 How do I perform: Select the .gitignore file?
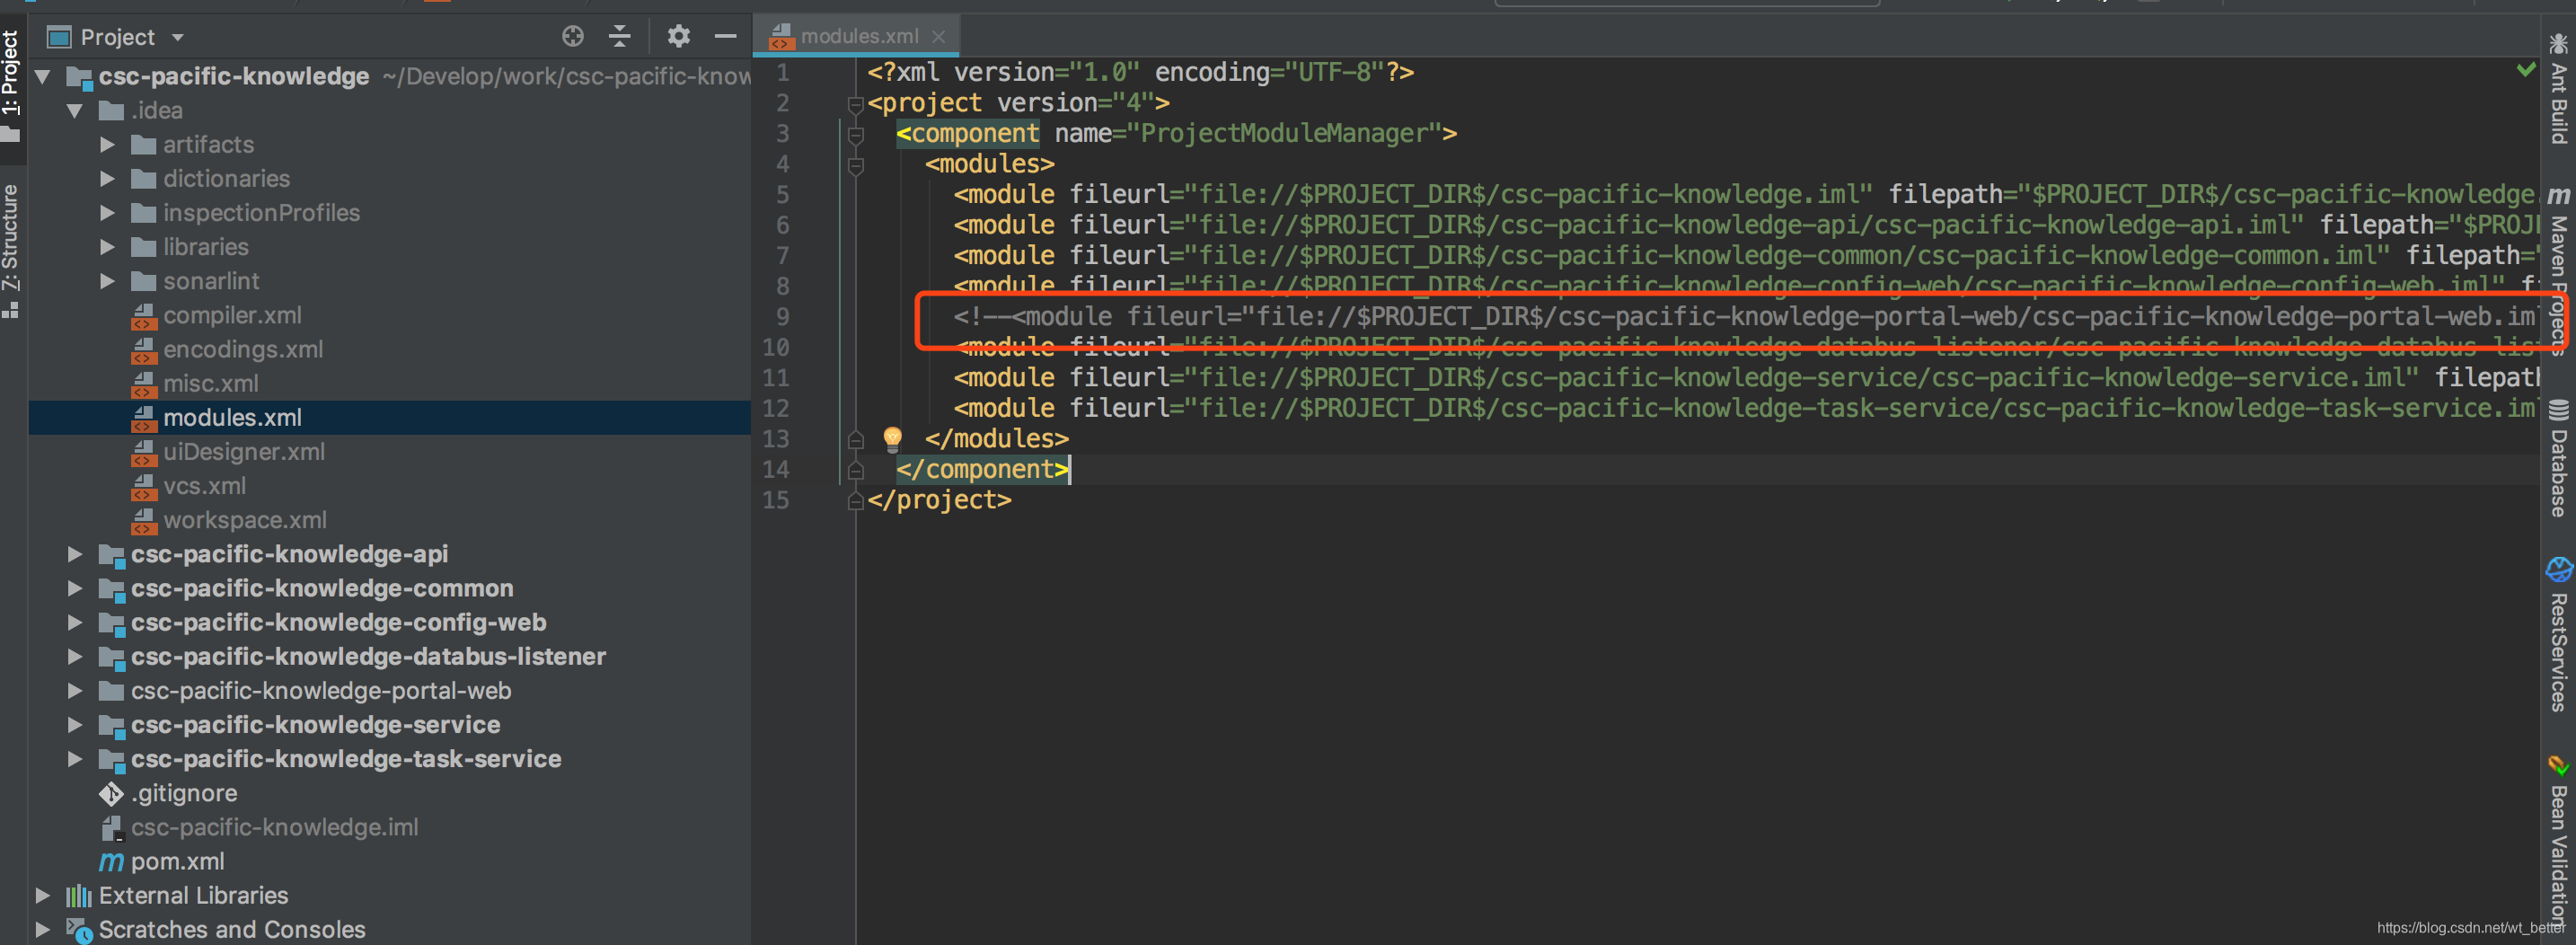(x=184, y=793)
